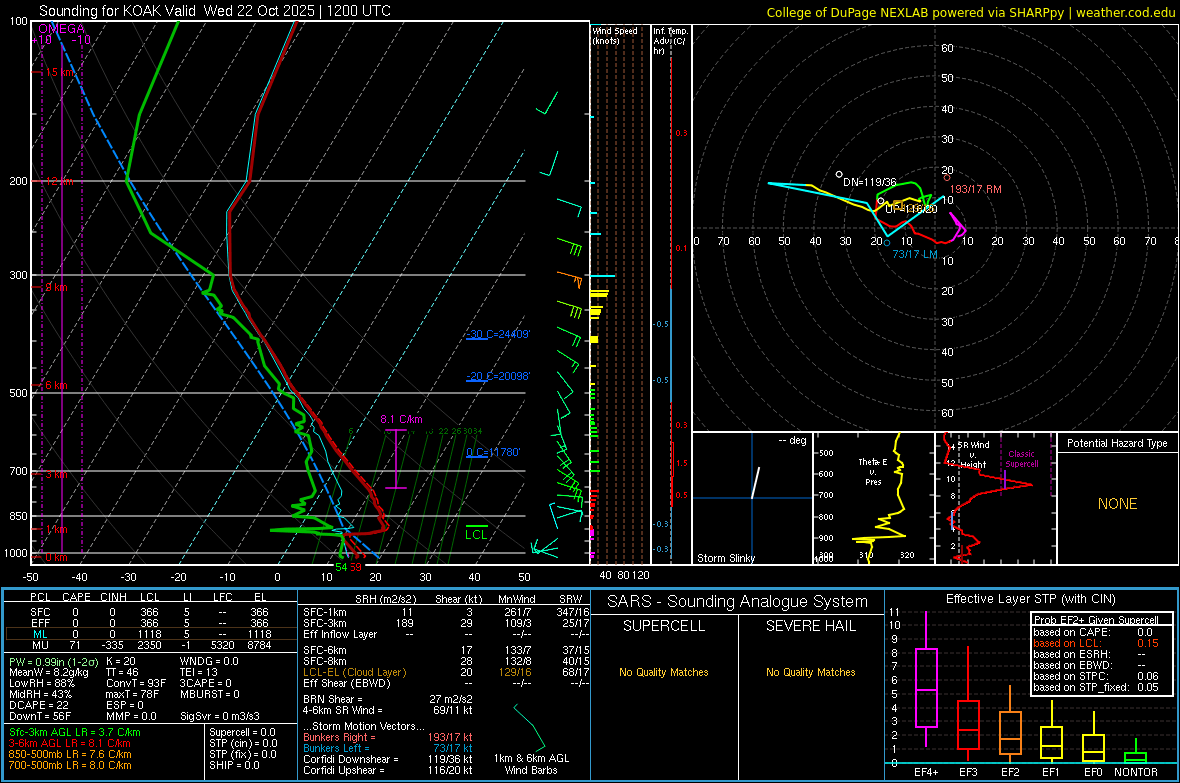Click the 'Storm Slinky' panel label
Image resolution: width=1180 pixels, height=783 pixels.
725,558
